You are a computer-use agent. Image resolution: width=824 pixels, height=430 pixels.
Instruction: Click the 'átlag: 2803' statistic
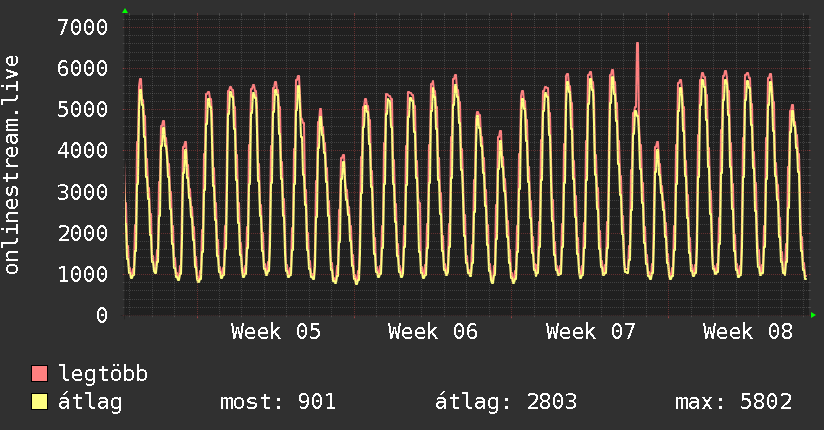click(506, 402)
